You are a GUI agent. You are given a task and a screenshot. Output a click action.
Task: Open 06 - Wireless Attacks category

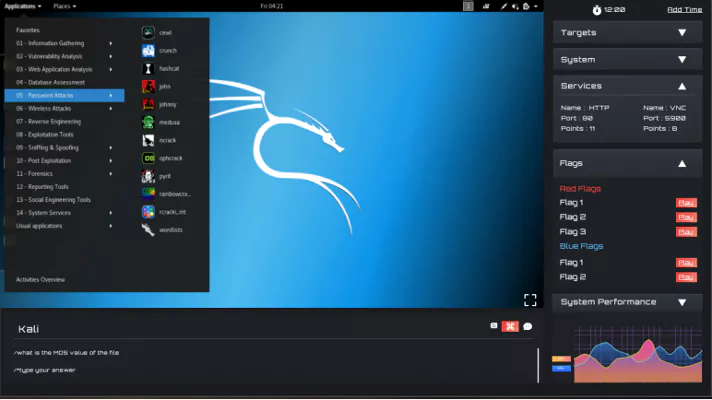coord(64,109)
